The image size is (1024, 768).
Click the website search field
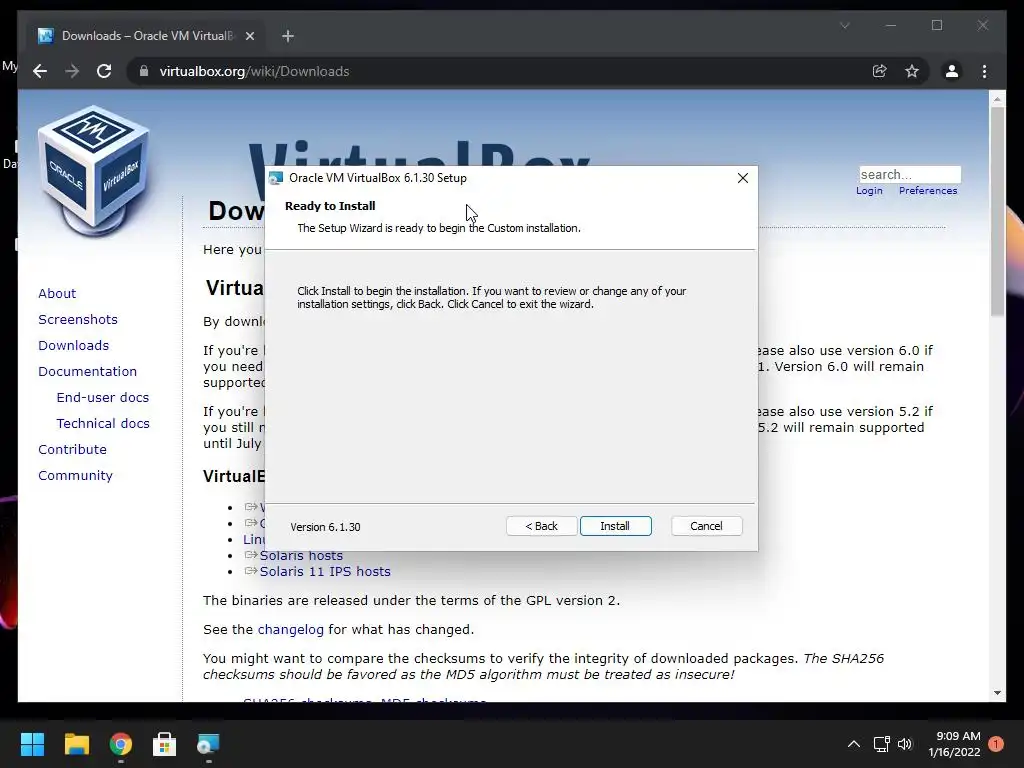coord(910,174)
